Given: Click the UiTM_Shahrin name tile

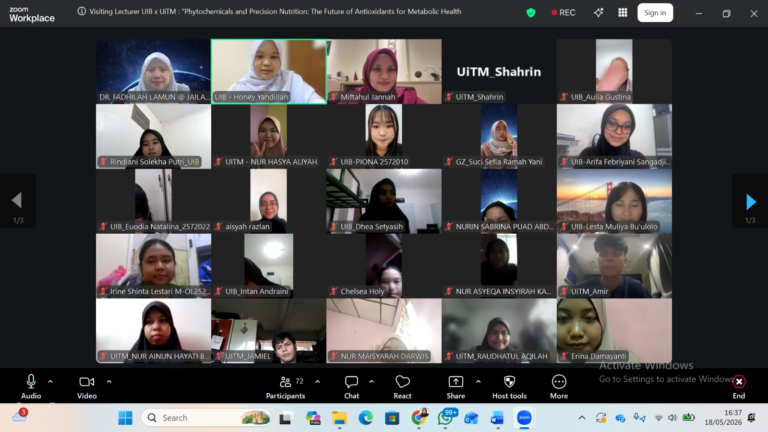Looking at the screenshot, I should 499,72.
